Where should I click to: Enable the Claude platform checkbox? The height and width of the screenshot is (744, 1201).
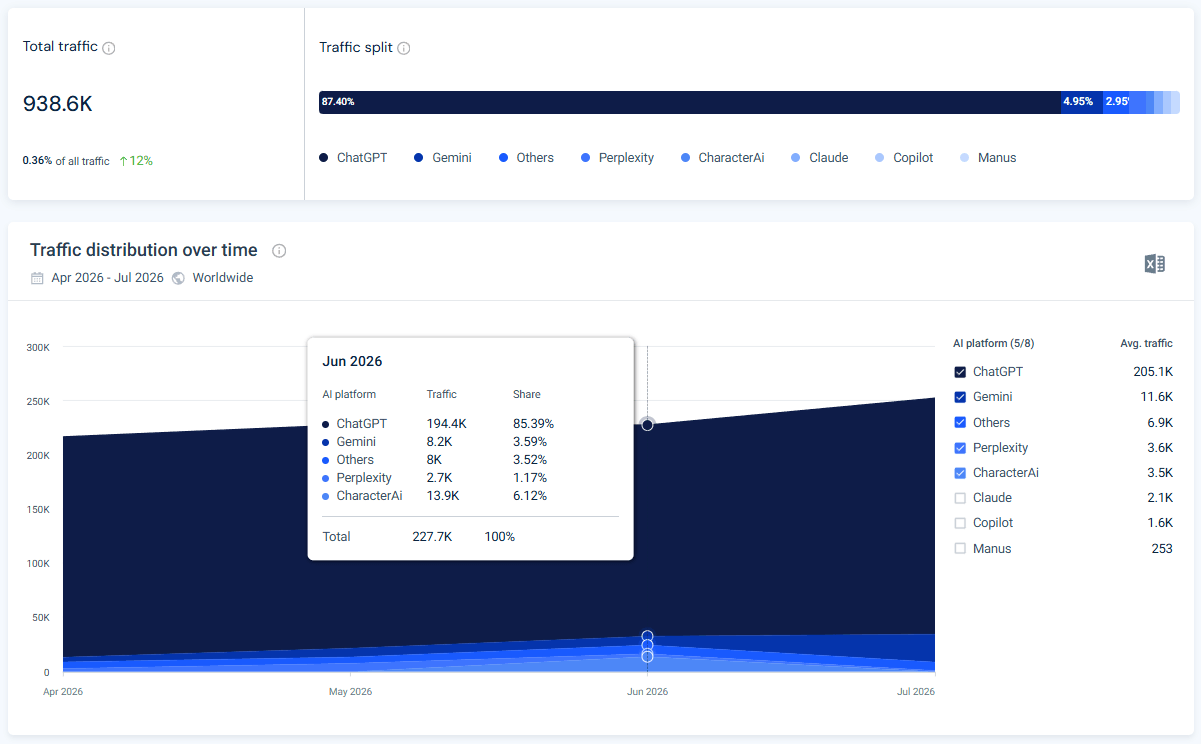point(960,498)
